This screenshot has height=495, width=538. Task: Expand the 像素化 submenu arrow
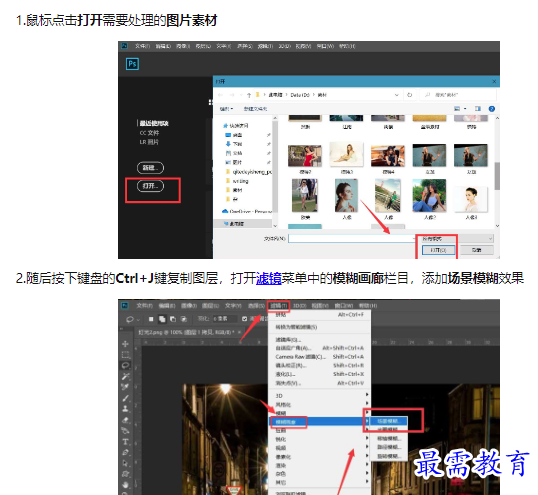point(367,456)
